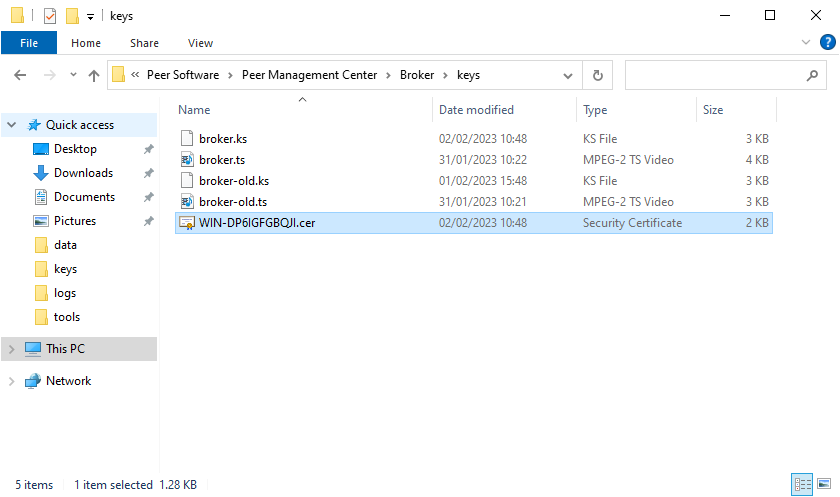840x497 pixels.
Task: Expand the This PC tree node
Action: point(12,349)
